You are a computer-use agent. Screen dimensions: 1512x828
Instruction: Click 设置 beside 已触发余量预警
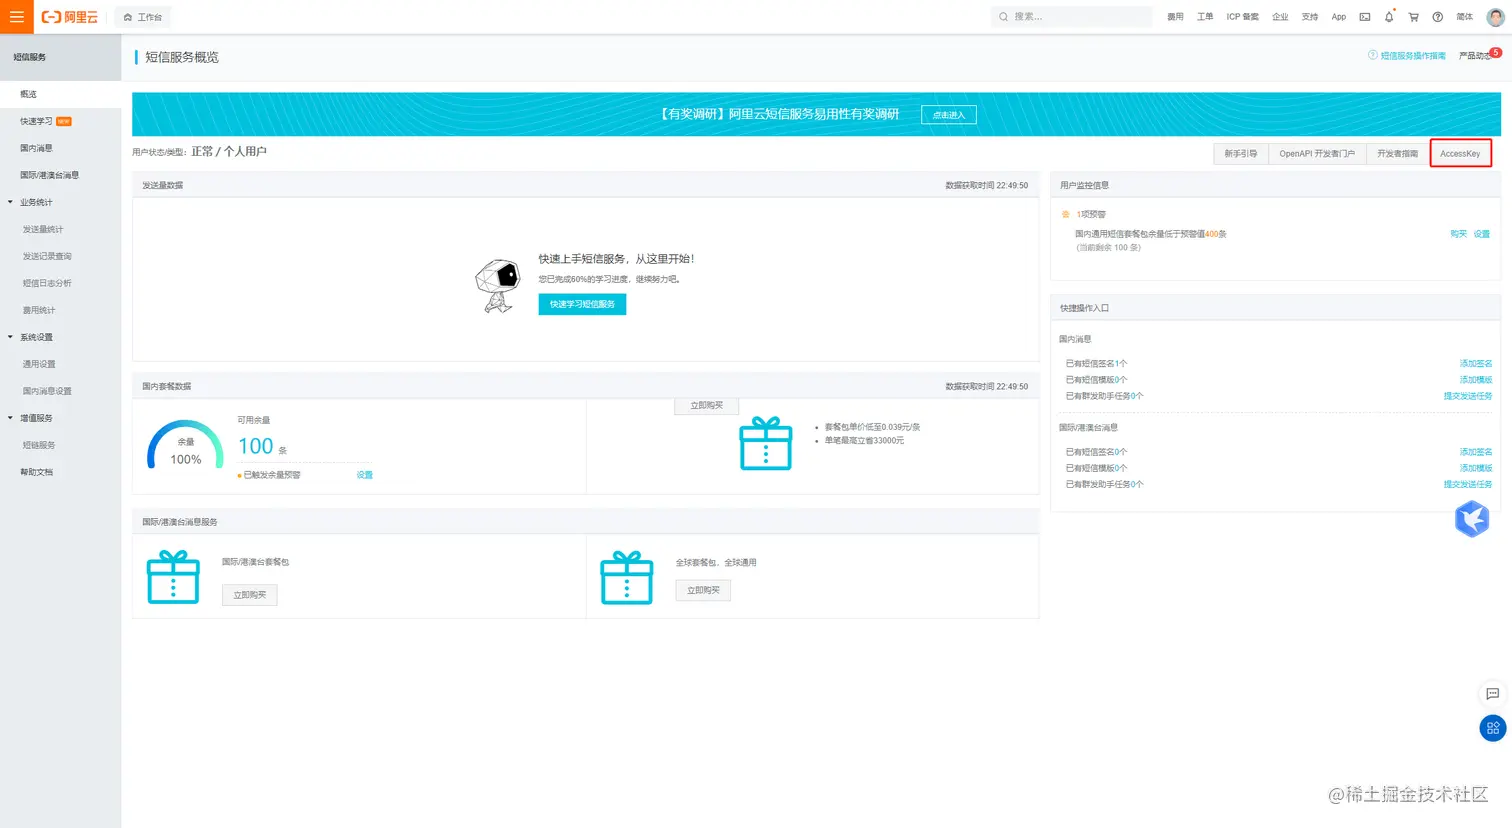[364, 475]
